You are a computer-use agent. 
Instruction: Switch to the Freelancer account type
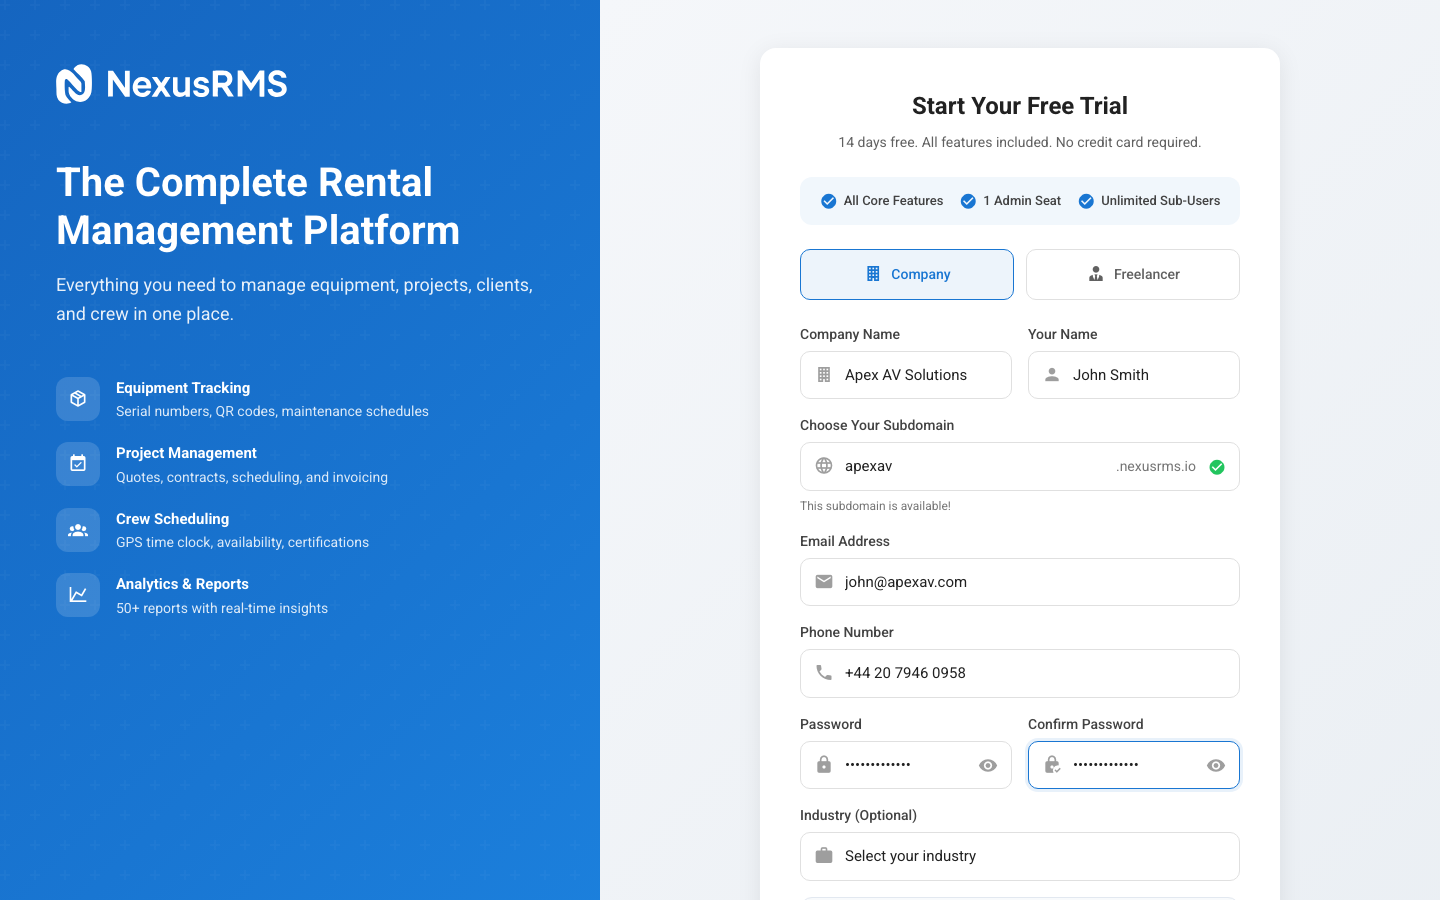click(x=1132, y=274)
